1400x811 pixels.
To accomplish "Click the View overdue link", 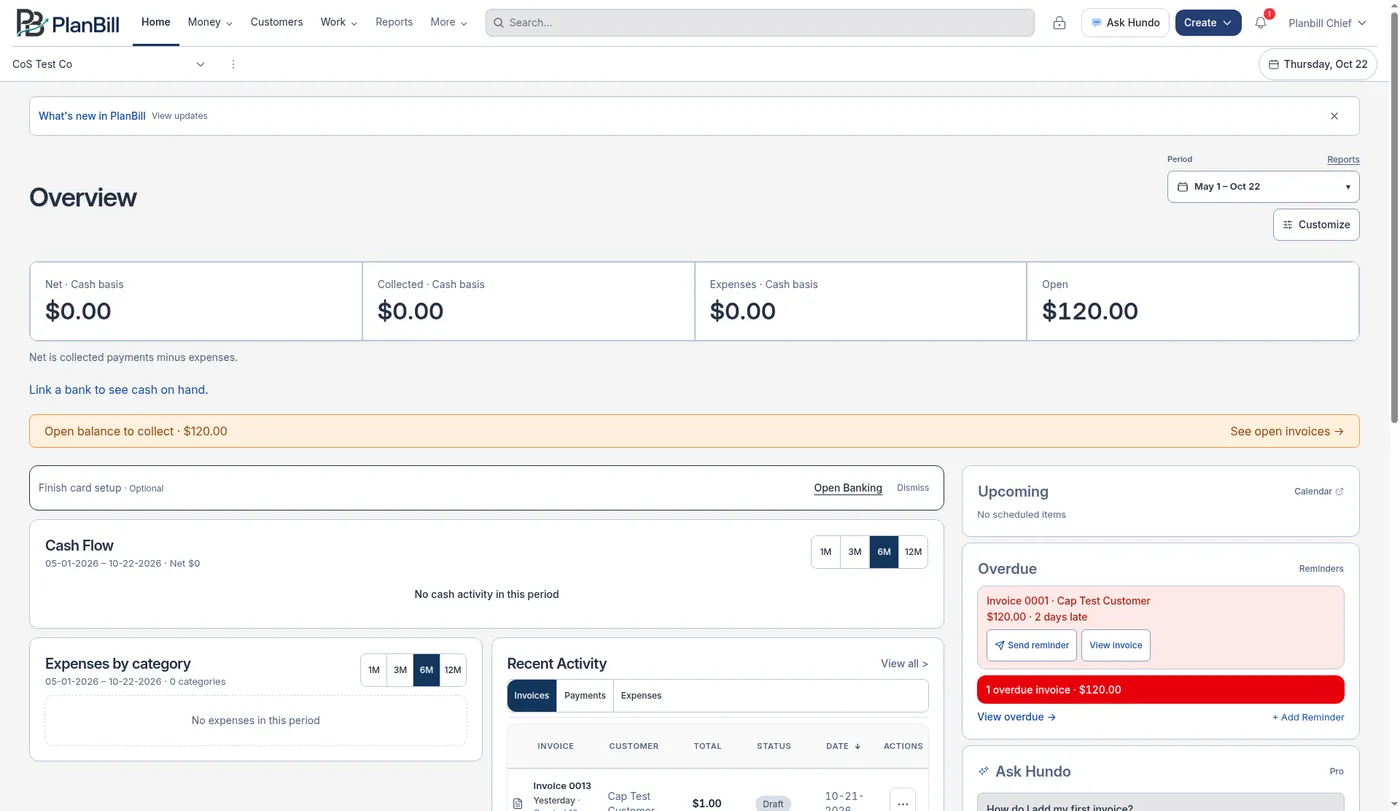I will (1016, 717).
